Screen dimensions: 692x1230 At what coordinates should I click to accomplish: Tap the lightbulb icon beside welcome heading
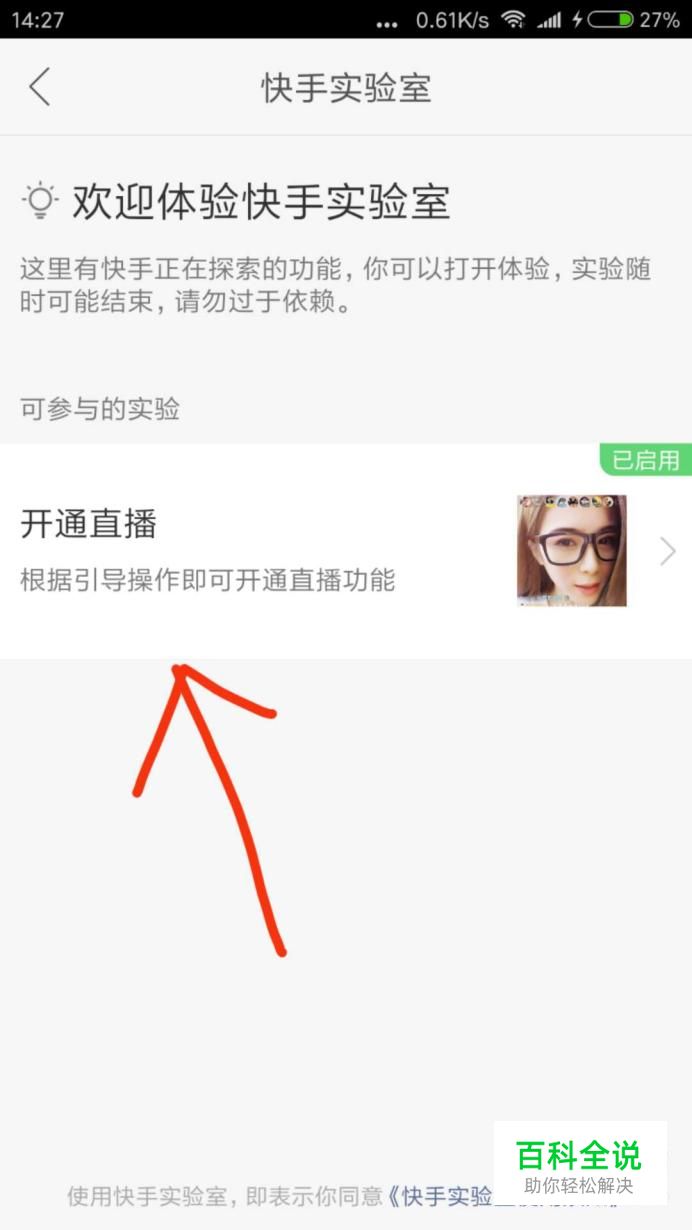pos(40,201)
